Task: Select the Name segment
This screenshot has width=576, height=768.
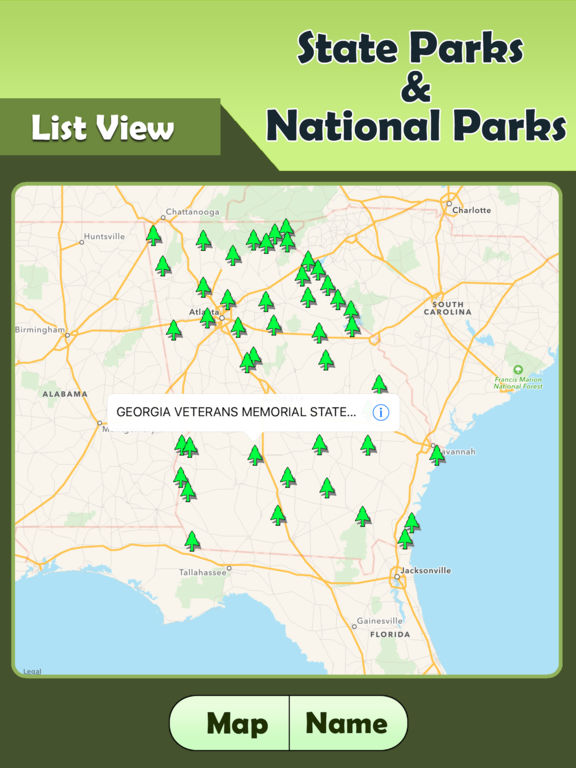Action: (348, 723)
